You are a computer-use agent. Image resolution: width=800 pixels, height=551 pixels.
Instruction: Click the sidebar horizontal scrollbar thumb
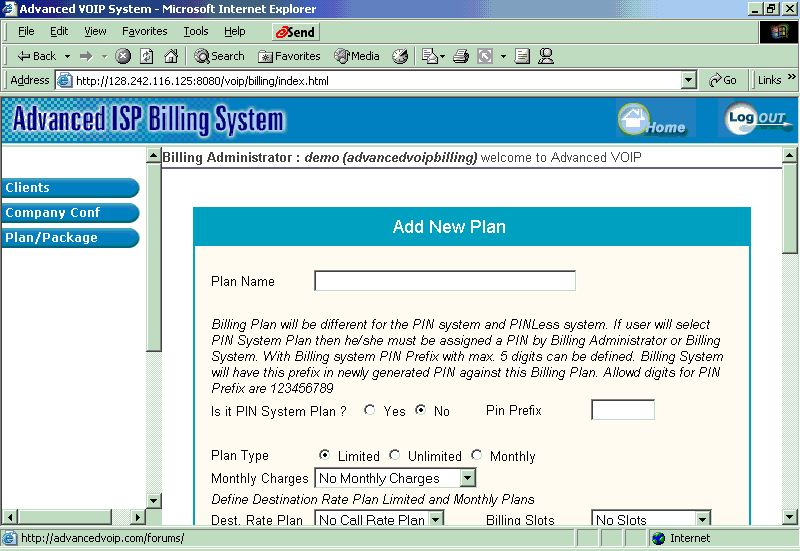point(64,517)
